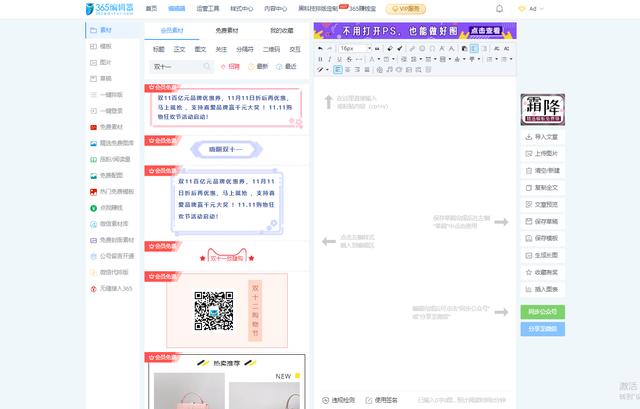Image resolution: width=640 pixels, height=409 pixels.
Task: Select the 关注 material category
Action: click(x=221, y=49)
